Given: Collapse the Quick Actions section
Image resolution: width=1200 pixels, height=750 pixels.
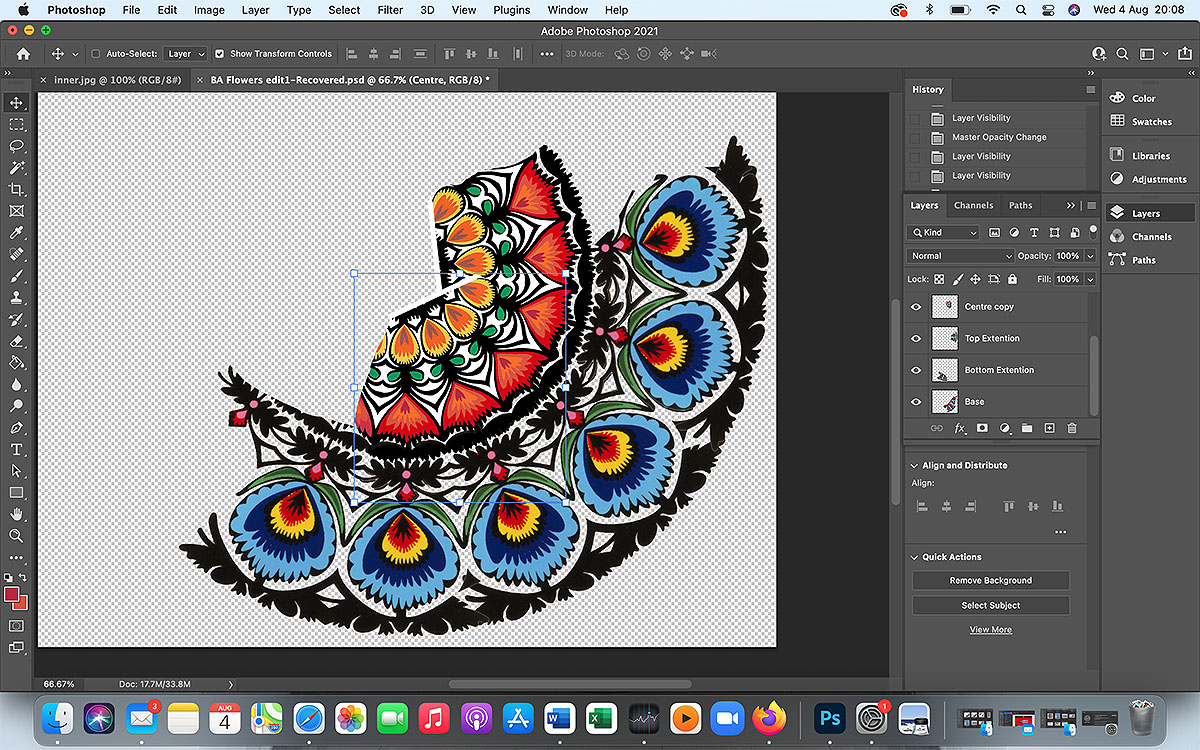Looking at the screenshot, I should pyautogui.click(x=914, y=557).
